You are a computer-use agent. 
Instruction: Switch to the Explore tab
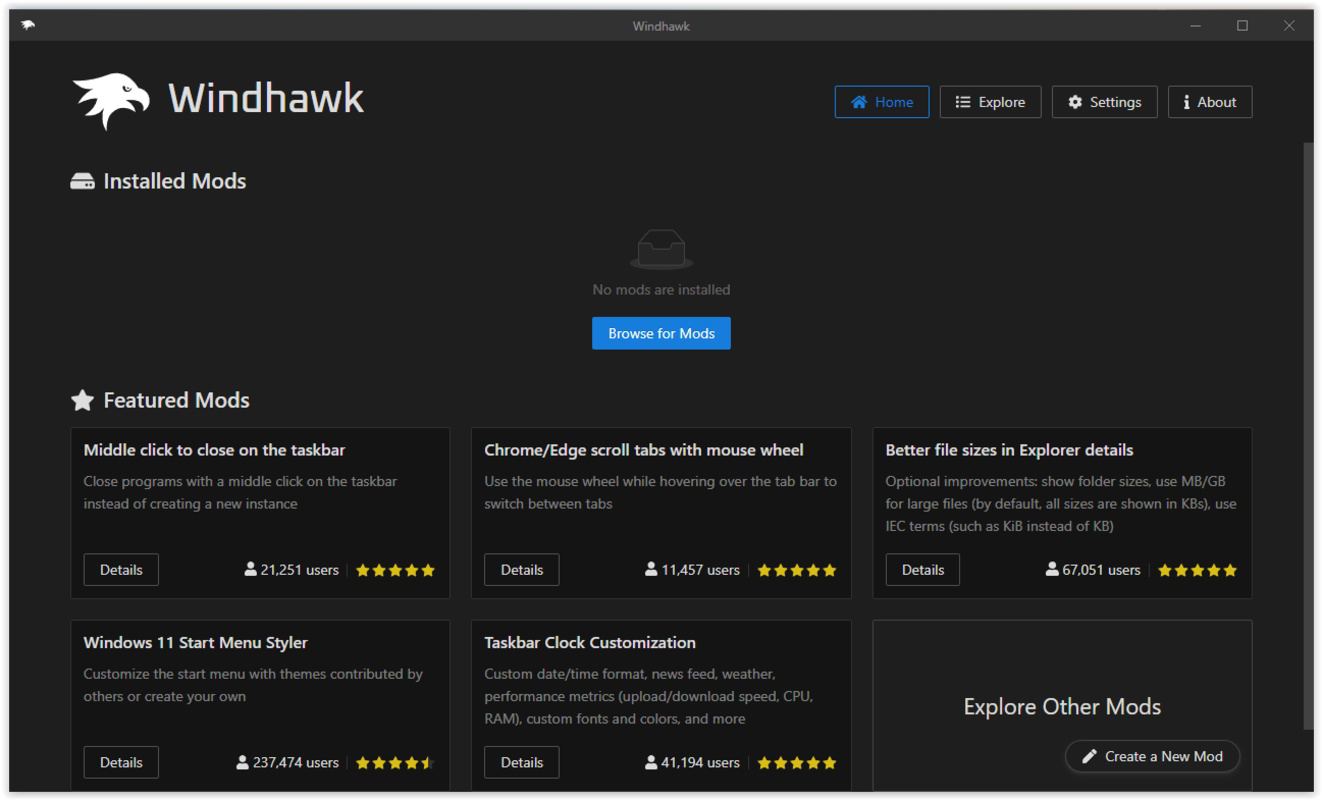pos(991,101)
